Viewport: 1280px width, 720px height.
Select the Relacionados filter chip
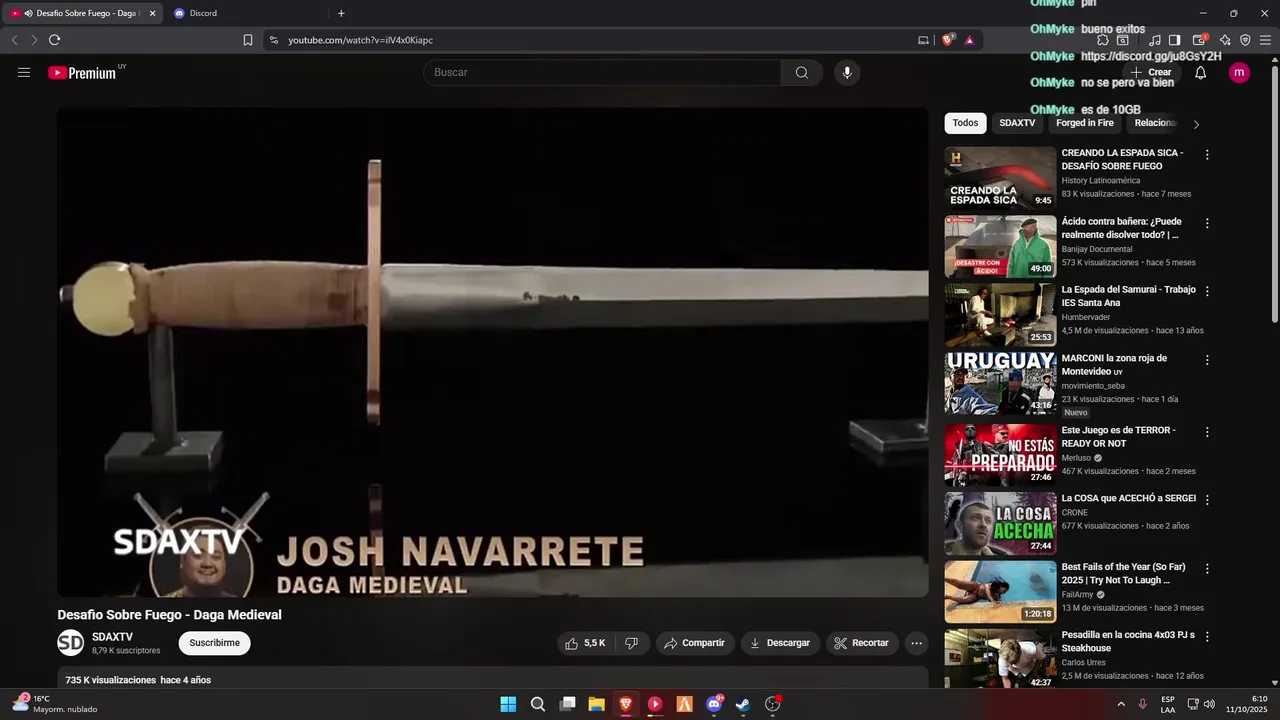pos(1155,123)
